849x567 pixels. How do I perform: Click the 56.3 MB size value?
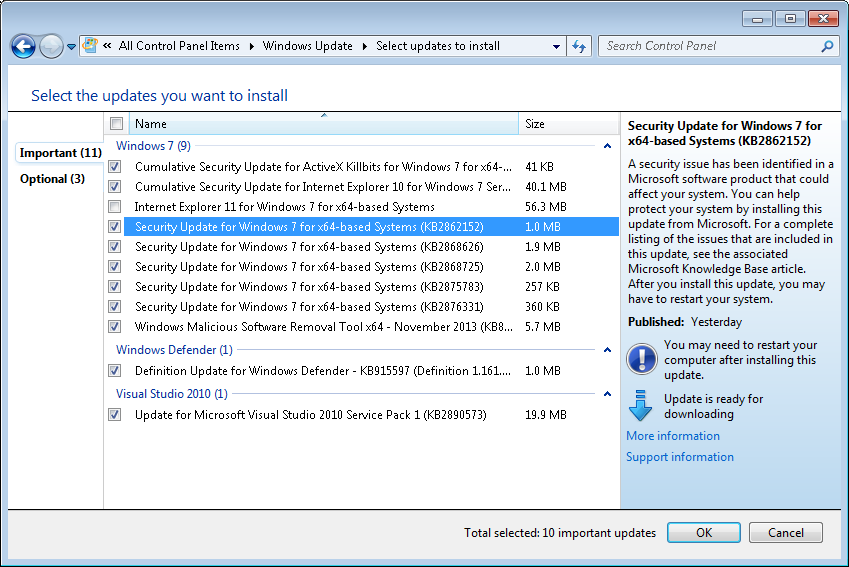[x=546, y=206]
